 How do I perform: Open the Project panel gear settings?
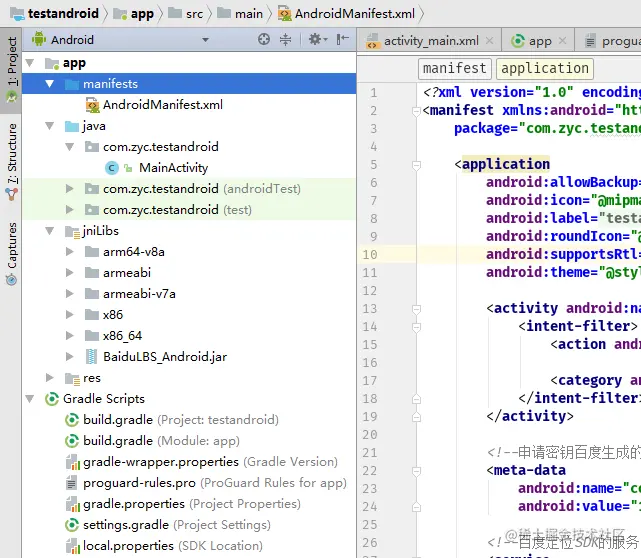318,39
